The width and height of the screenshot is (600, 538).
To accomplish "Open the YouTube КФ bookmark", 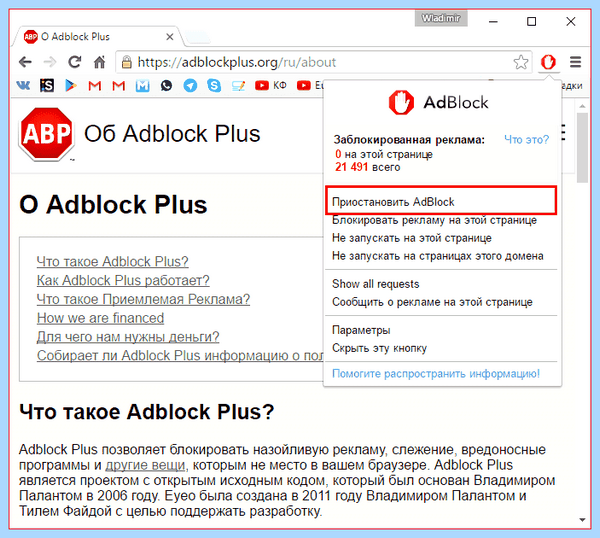I will [x=271, y=85].
